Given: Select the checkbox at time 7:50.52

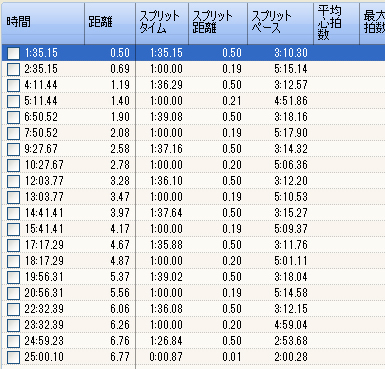Looking at the screenshot, I should (x=14, y=133).
